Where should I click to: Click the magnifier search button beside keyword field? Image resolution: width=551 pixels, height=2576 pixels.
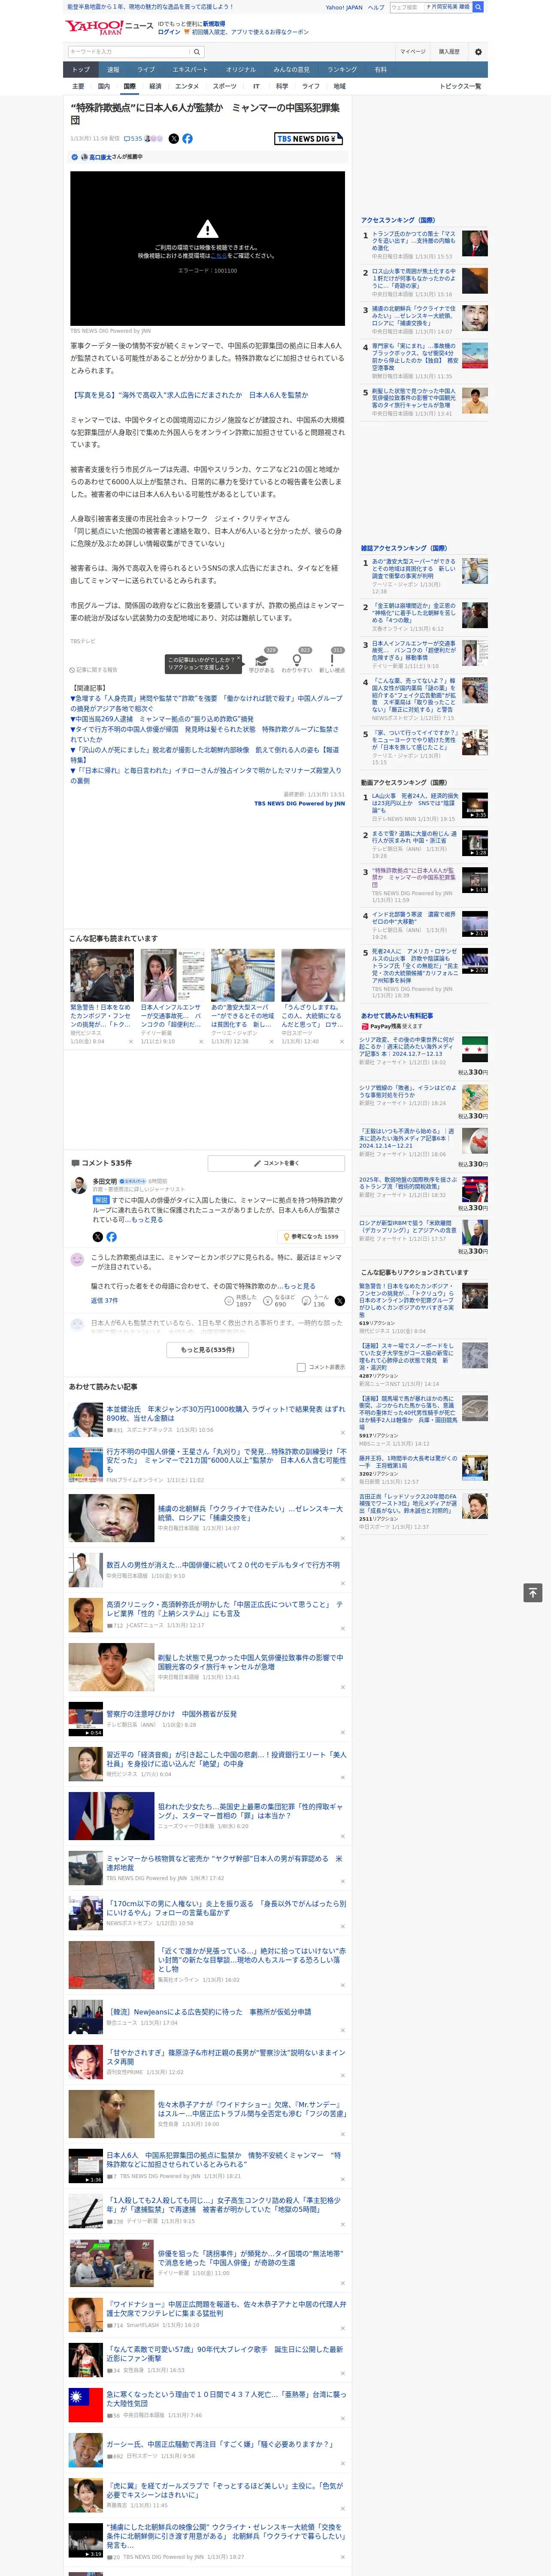tap(197, 51)
